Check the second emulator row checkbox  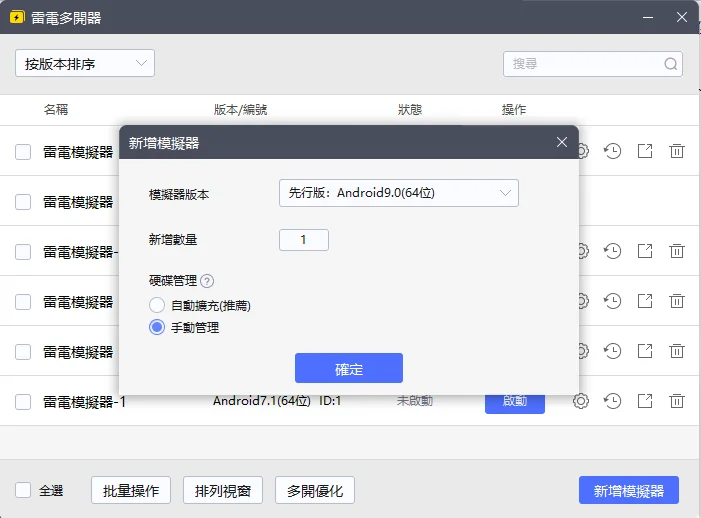pyautogui.click(x=23, y=202)
